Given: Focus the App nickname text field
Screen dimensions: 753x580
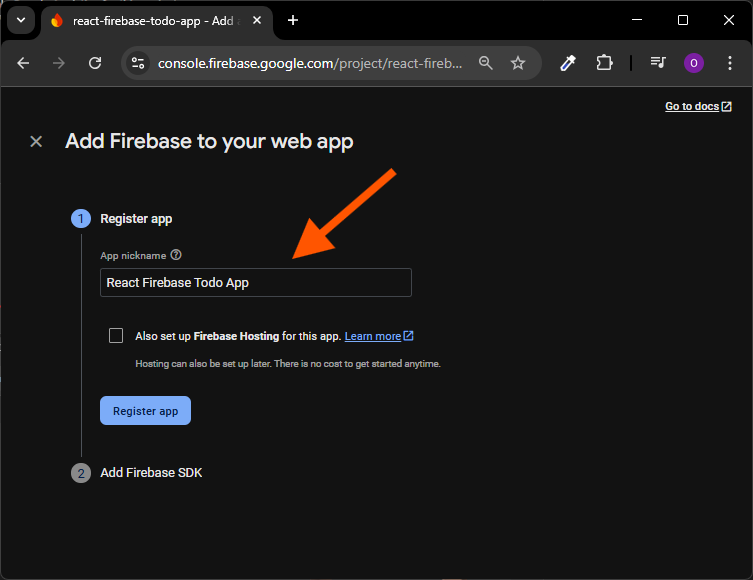Looking at the screenshot, I should coord(255,282).
